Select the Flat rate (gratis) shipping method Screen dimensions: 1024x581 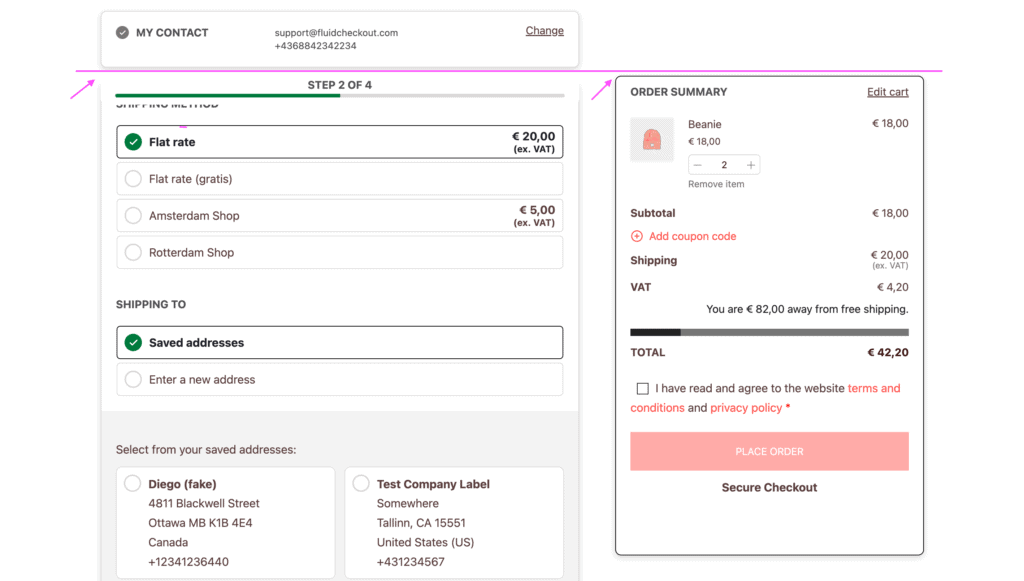coord(132,178)
